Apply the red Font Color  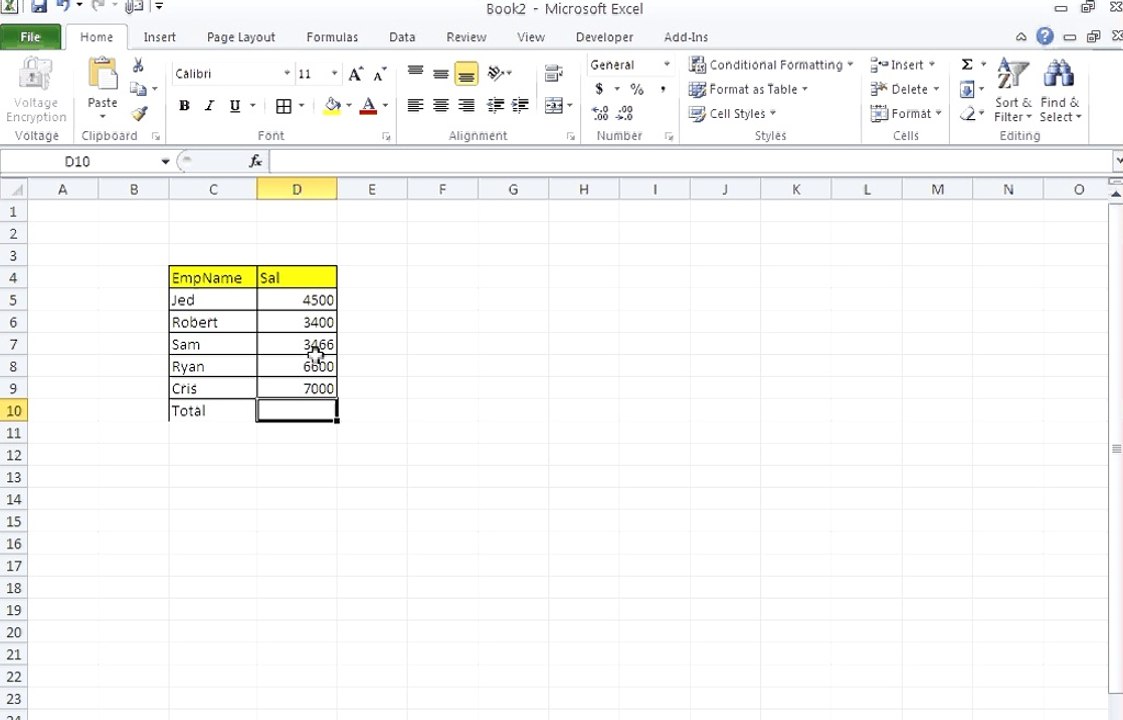[x=368, y=106]
